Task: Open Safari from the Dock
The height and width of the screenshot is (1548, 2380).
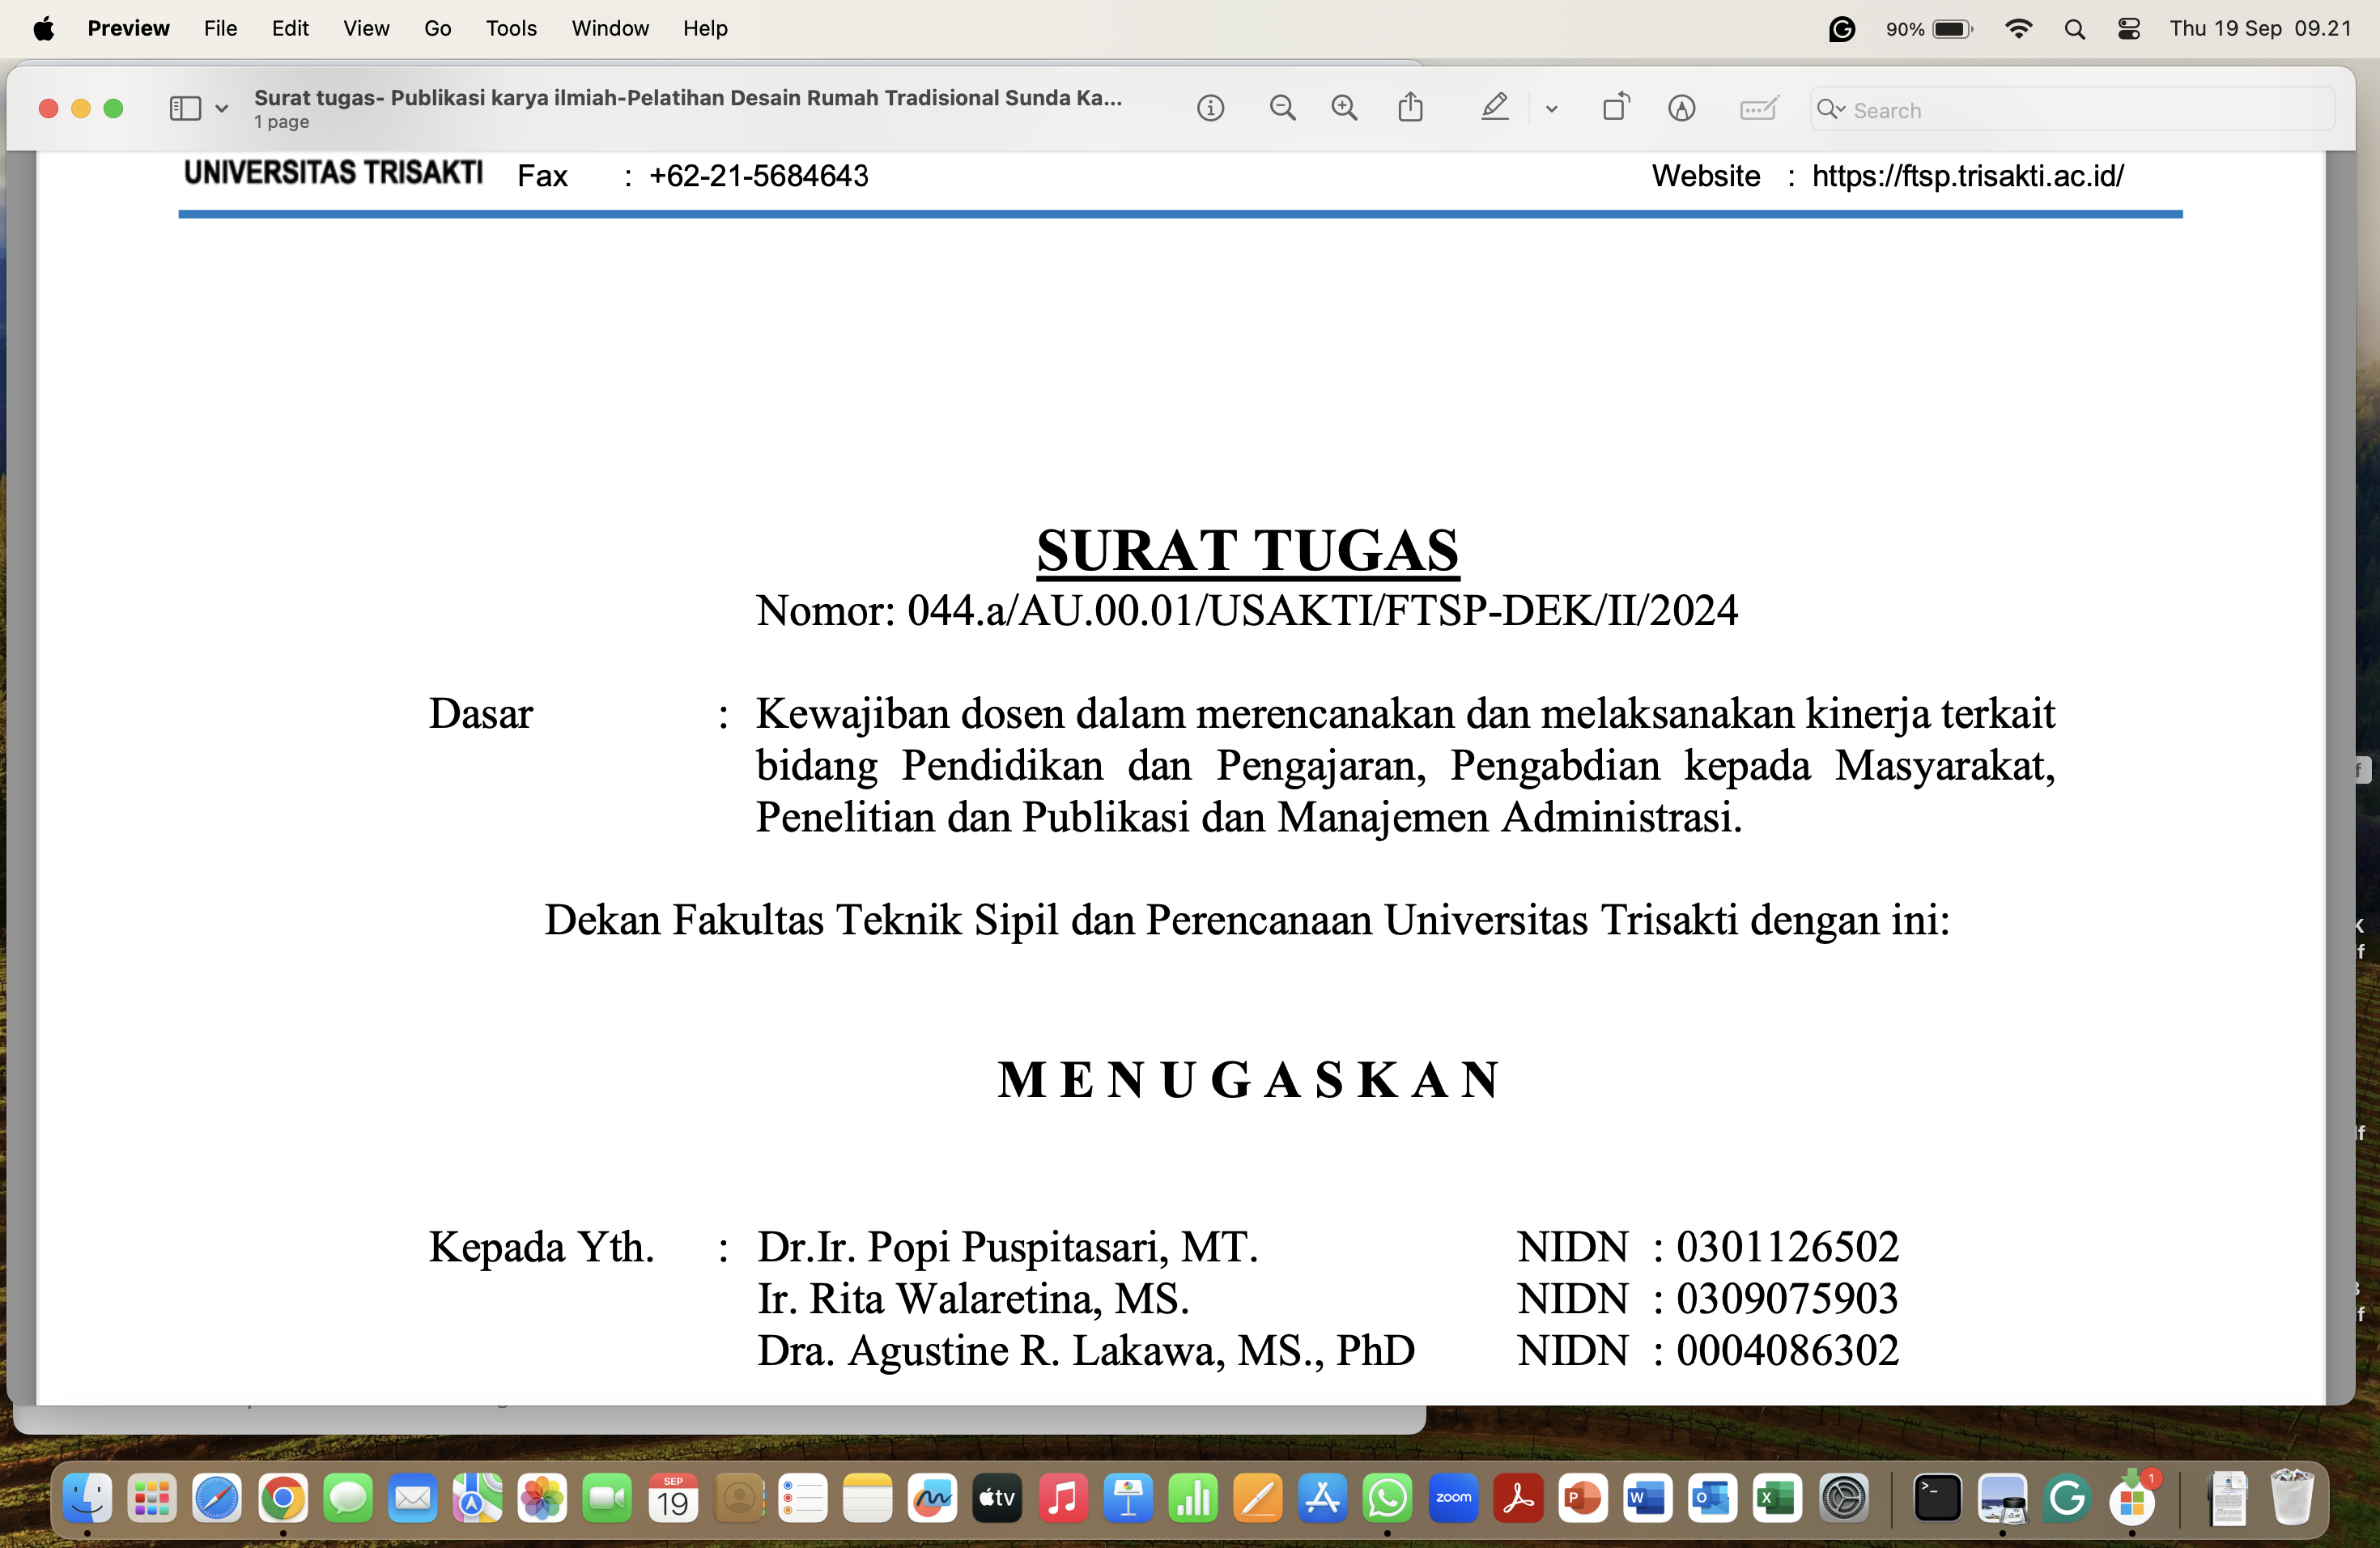Action: [217, 1497]
